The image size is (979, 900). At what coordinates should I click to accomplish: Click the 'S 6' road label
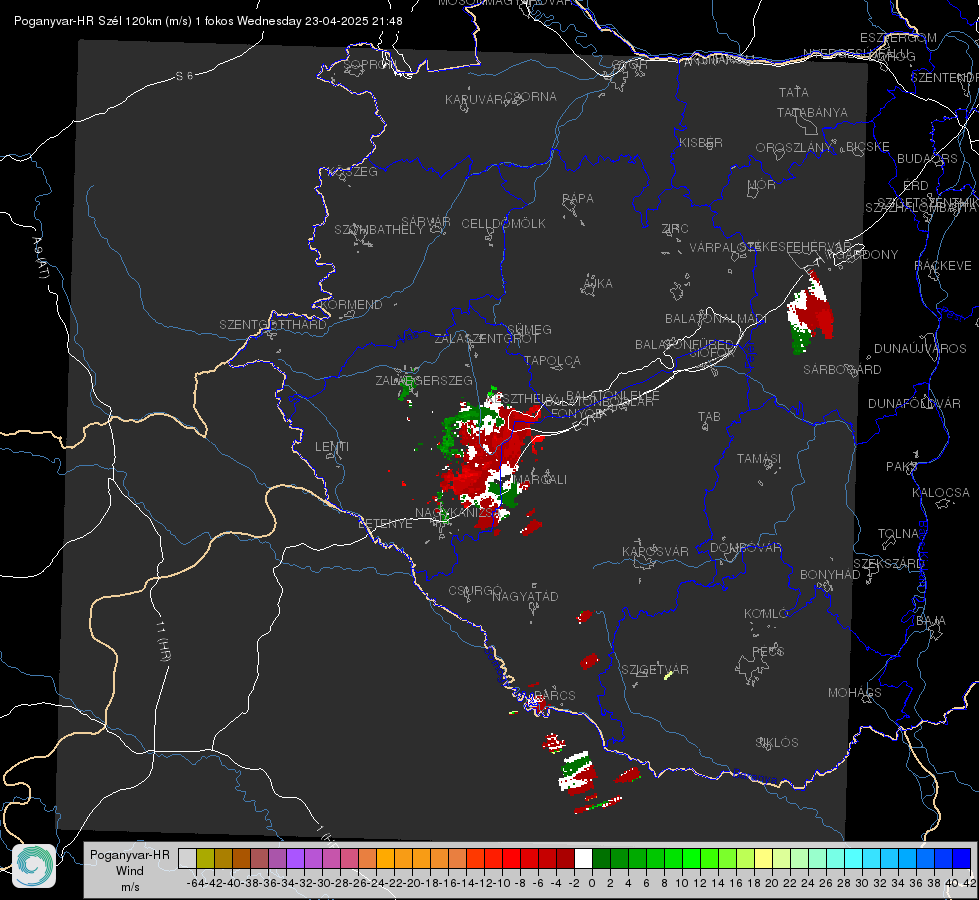[x=184, y=76]
